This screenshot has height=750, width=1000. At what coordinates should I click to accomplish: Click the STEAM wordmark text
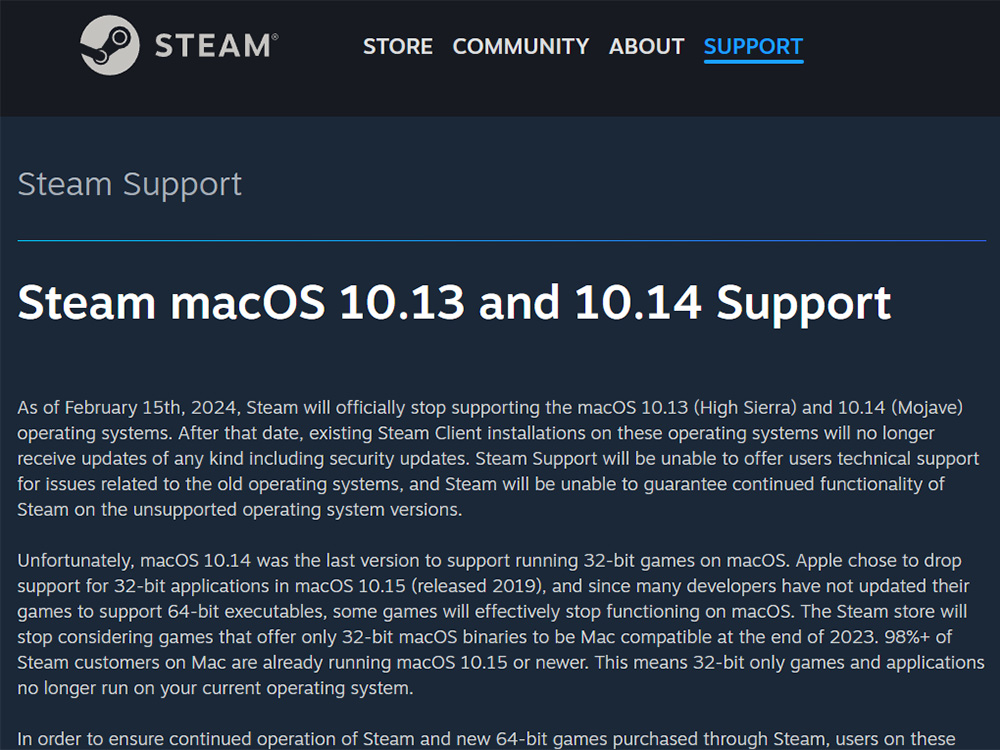pyautogui.click(x=215, y=46)
